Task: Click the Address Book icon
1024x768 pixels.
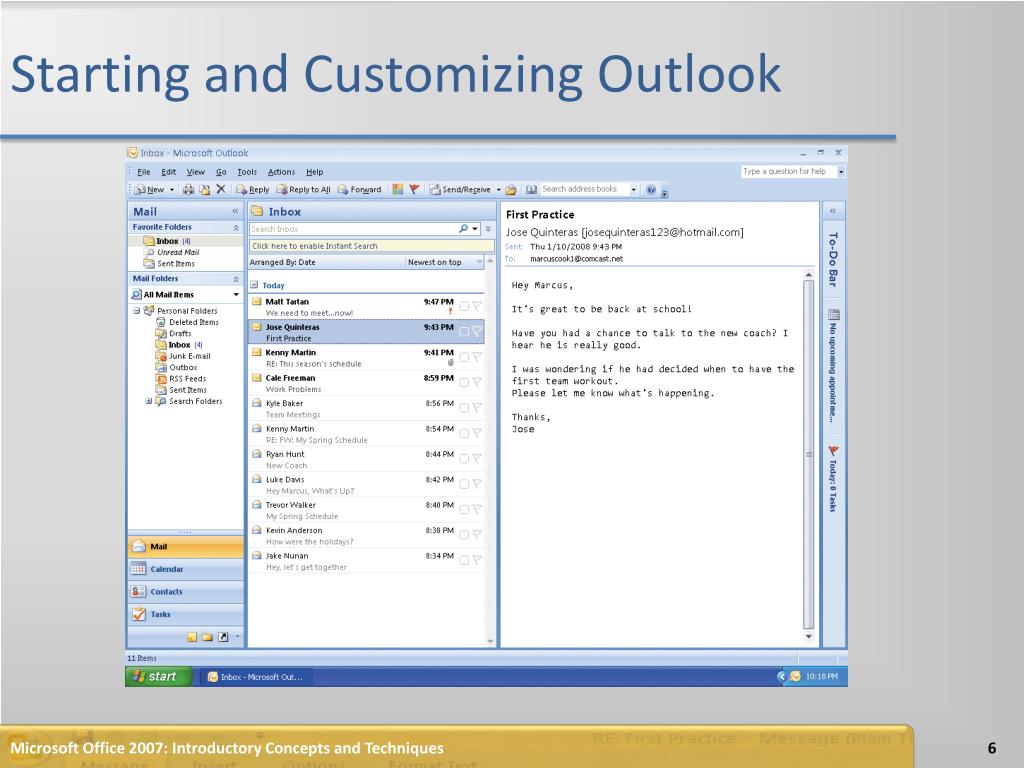Action: [532, 189]
